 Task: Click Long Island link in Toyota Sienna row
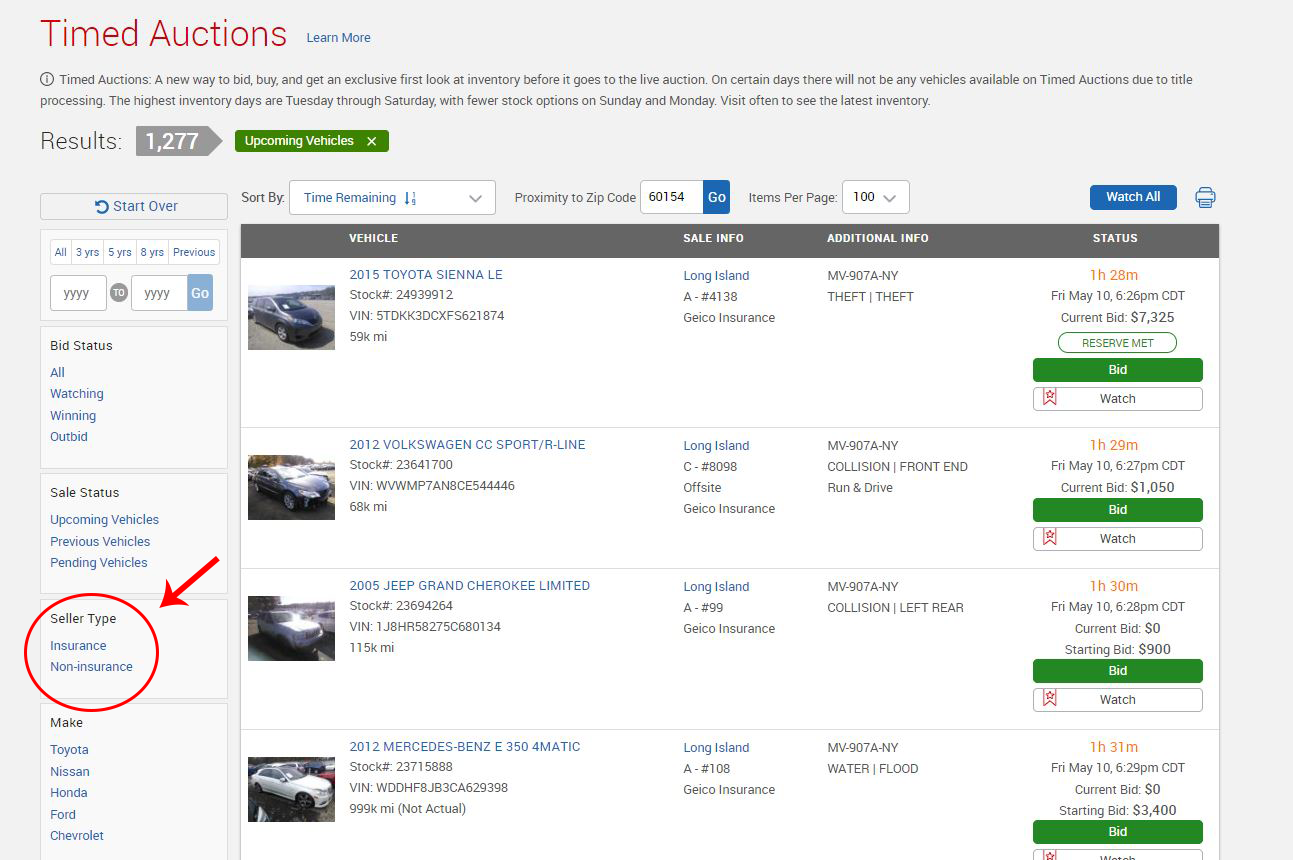pos(716,276)
